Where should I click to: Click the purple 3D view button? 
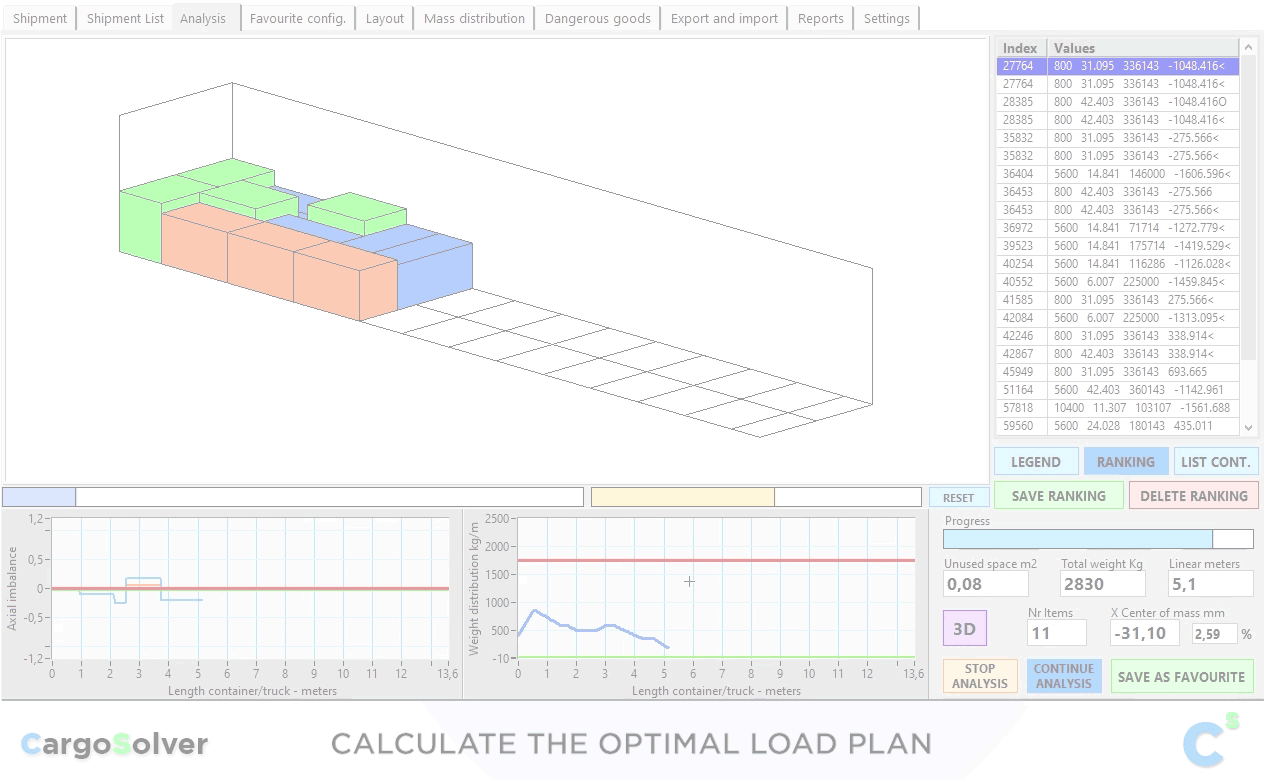click(964, 629)
